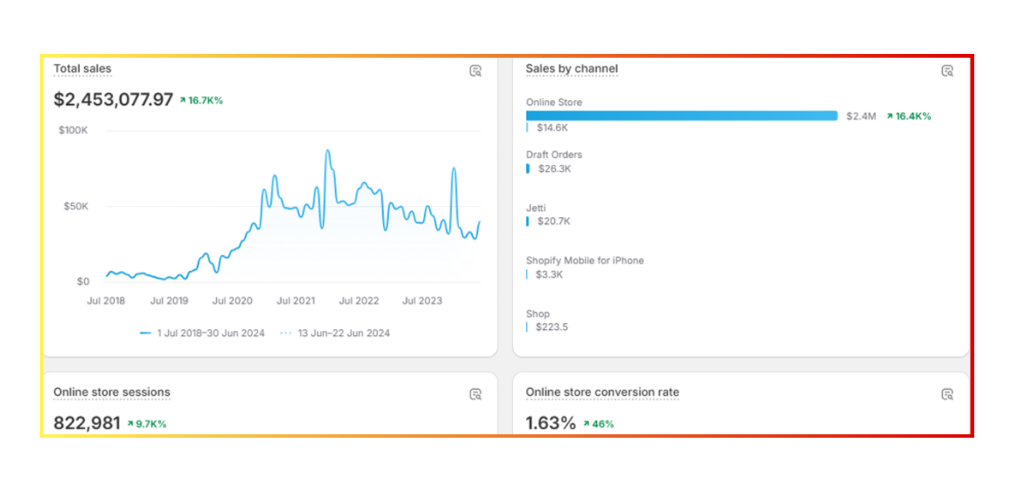This screenshot has height=496, width=1024.
Task: Click the Online store sessions heading
Action: (x=111, y=392)
